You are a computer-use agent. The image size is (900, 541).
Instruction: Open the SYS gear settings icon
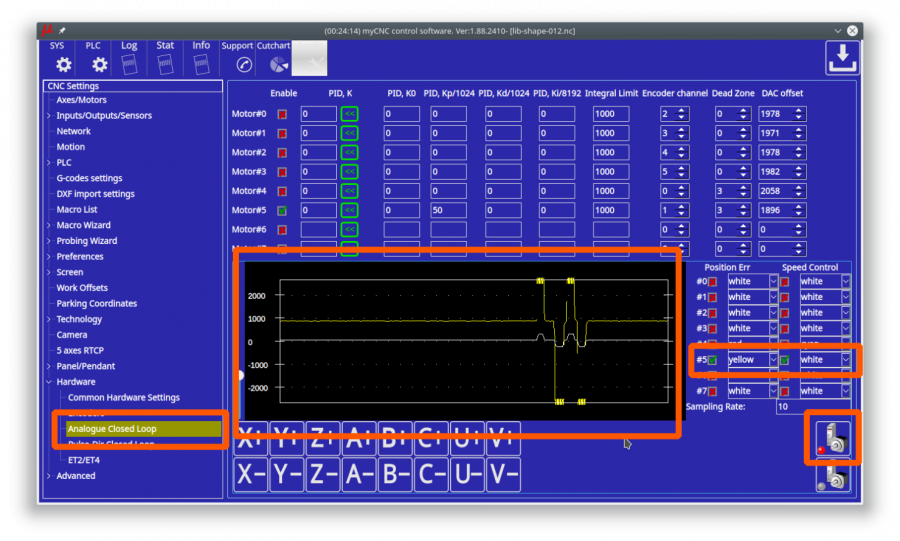click(x=63, y=64)
